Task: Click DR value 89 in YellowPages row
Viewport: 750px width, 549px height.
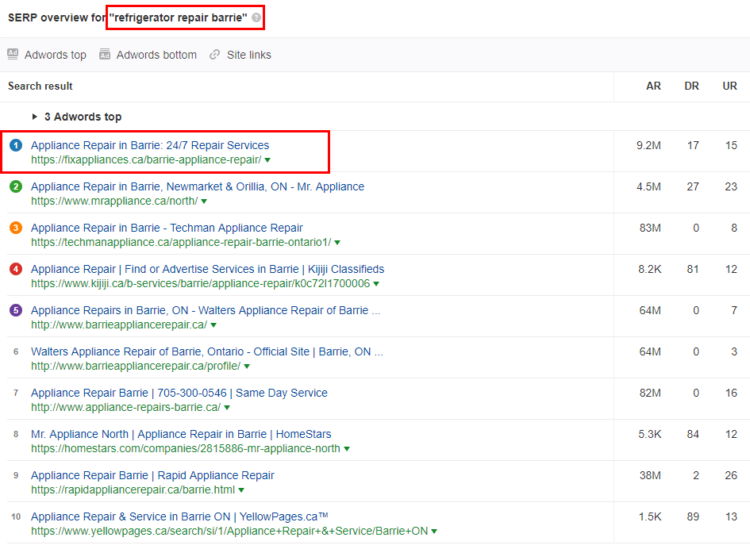Action: (x=693, y=516)
